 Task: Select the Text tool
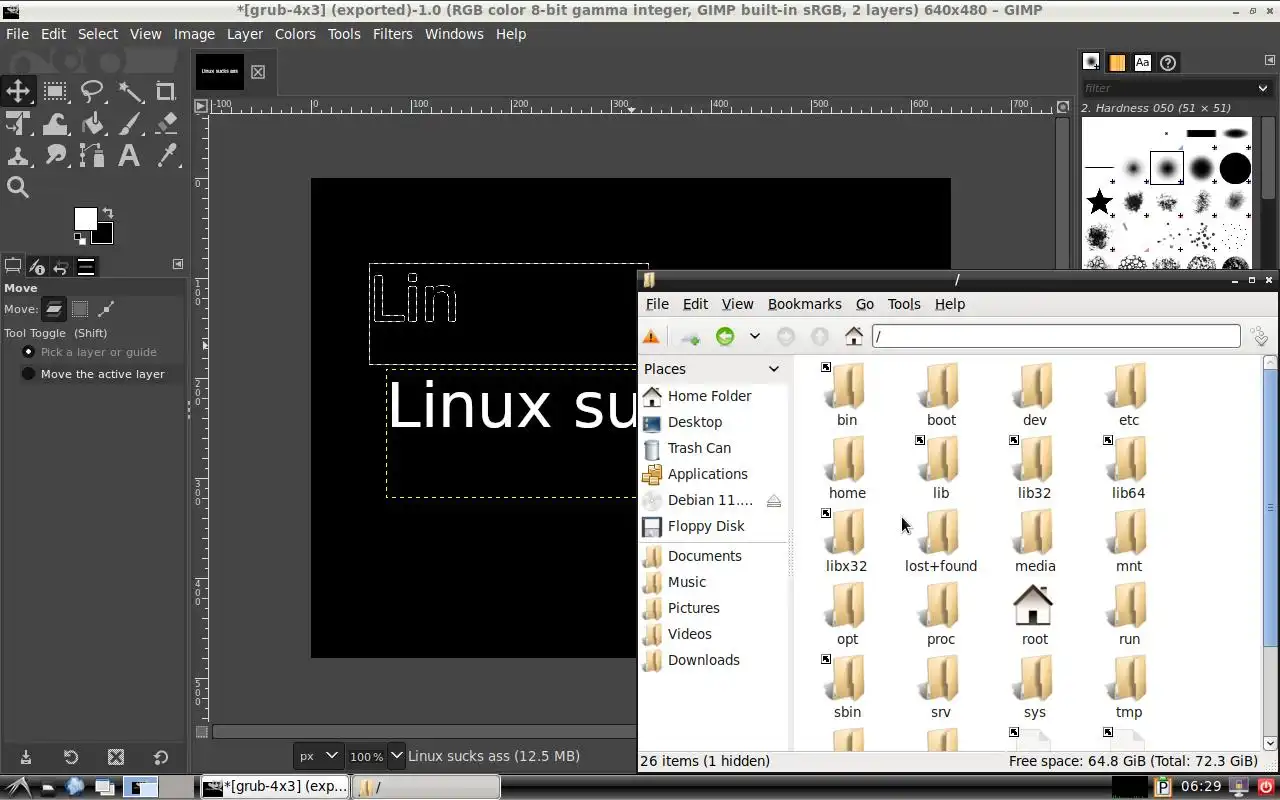[x=129, y=155]
